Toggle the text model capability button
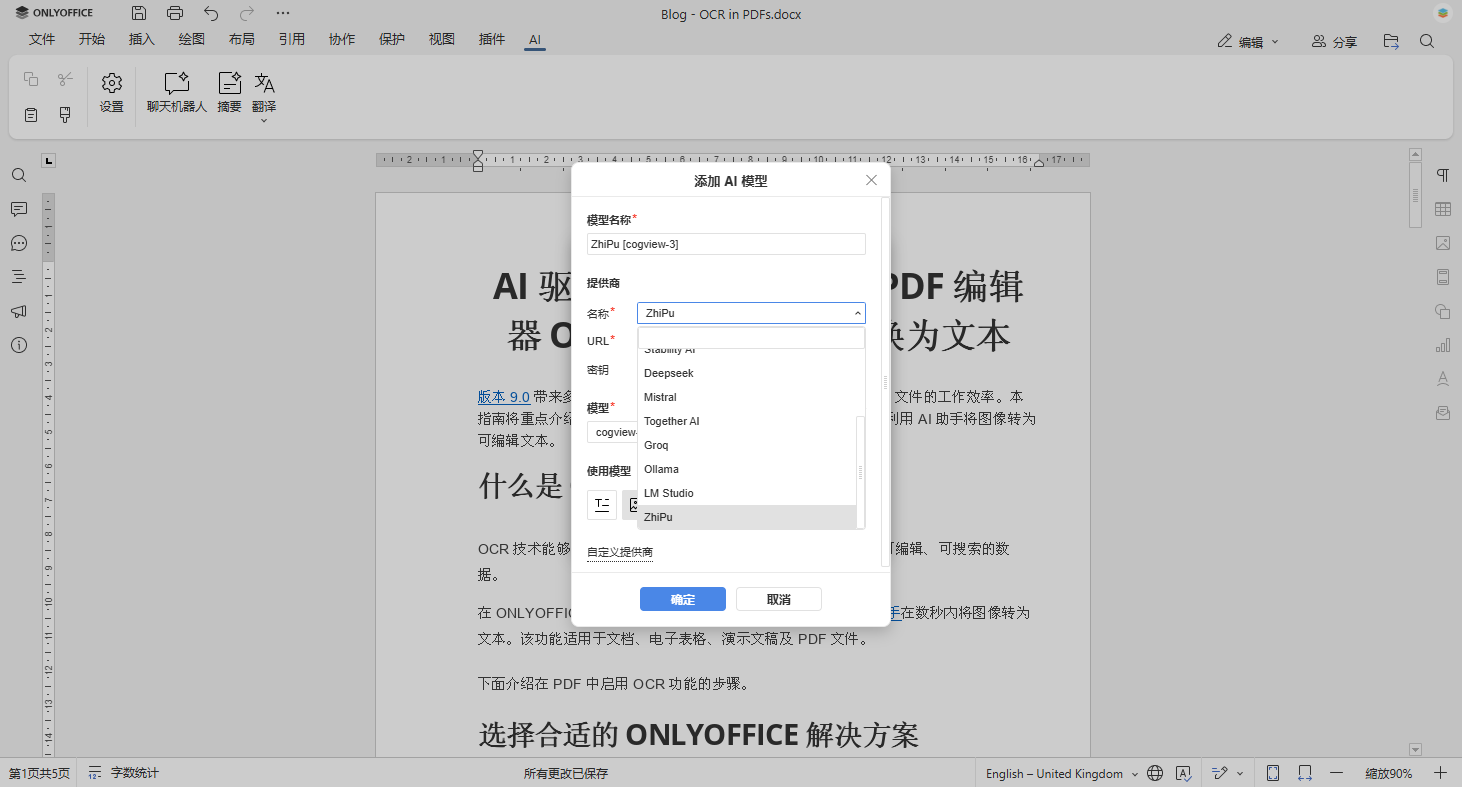 coord(602,505)
